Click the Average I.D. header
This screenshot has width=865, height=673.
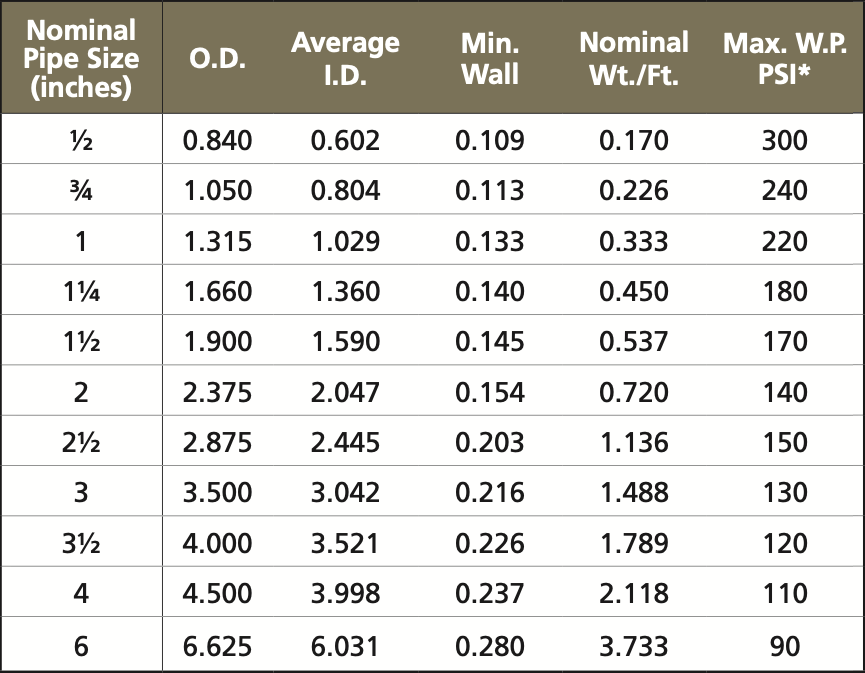pyautogui.click(x=345, y=59)
